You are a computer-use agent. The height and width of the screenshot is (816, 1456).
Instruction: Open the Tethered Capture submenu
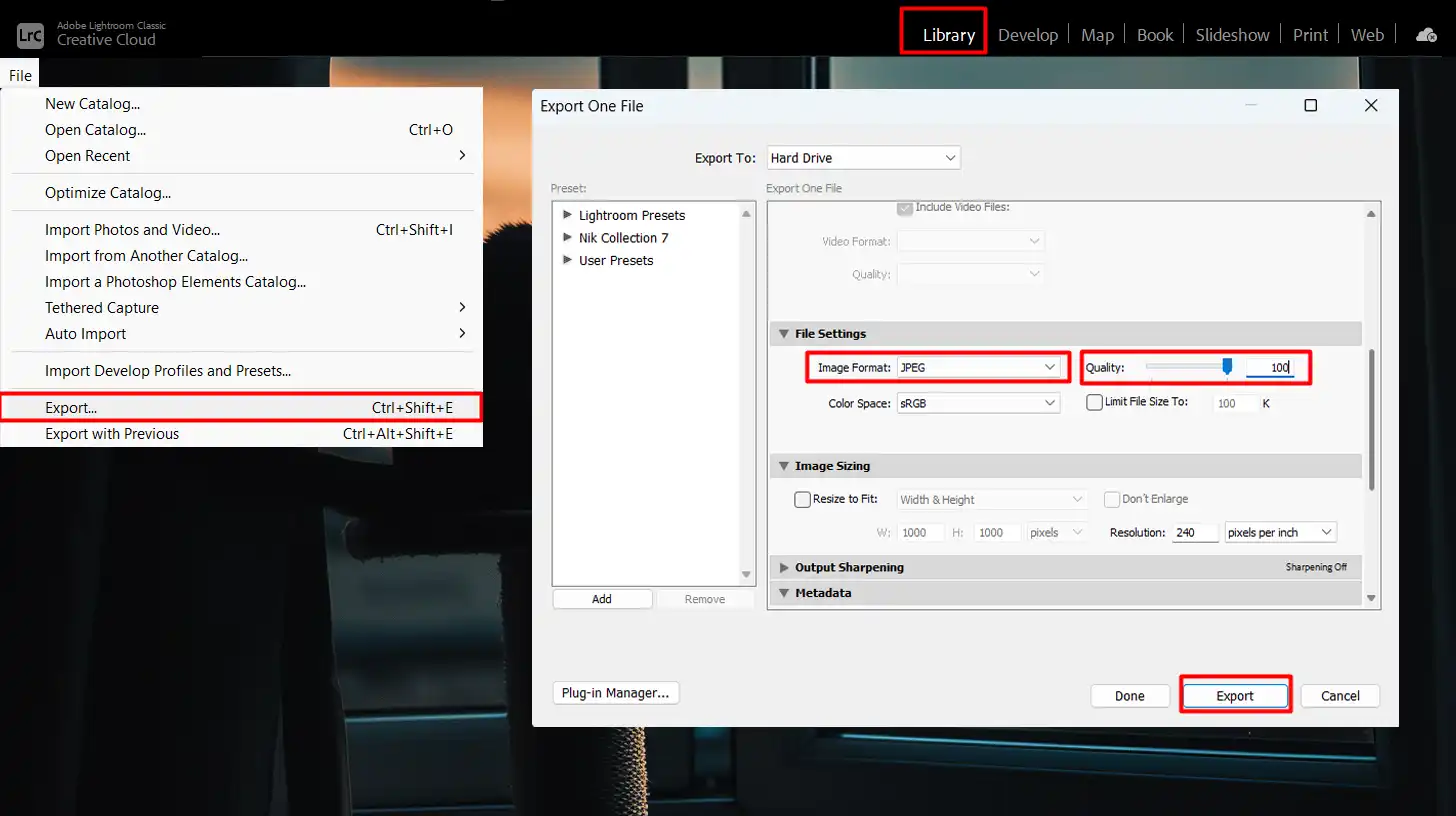pyautogui.click(x=241, y=308)
